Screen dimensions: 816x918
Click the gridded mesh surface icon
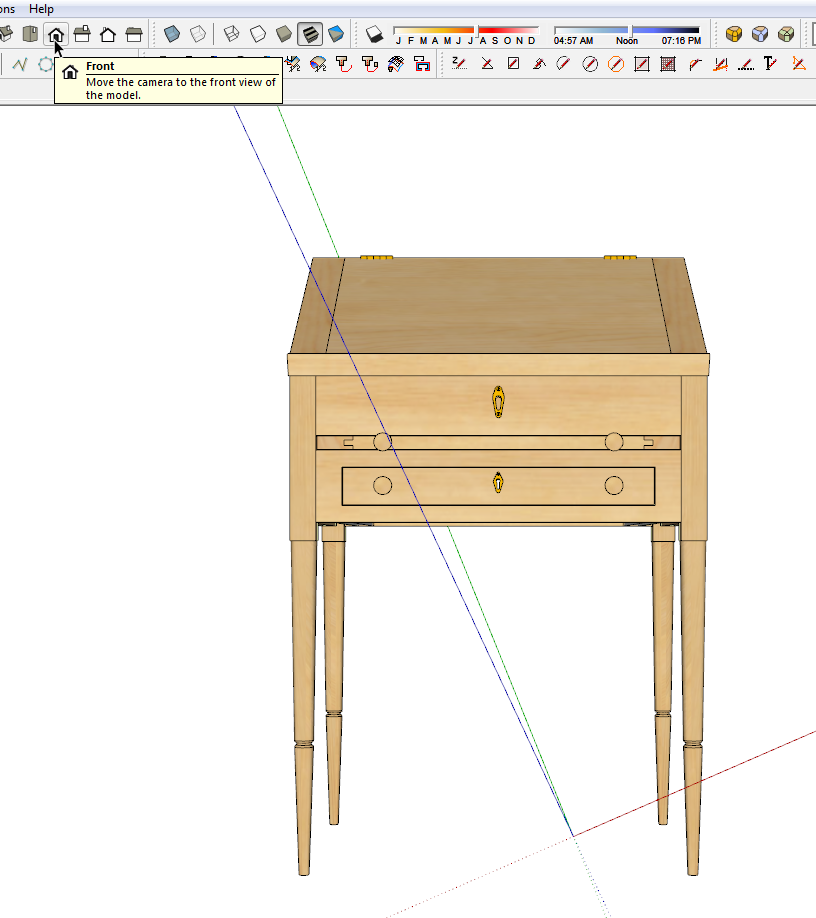pos(396,64)
